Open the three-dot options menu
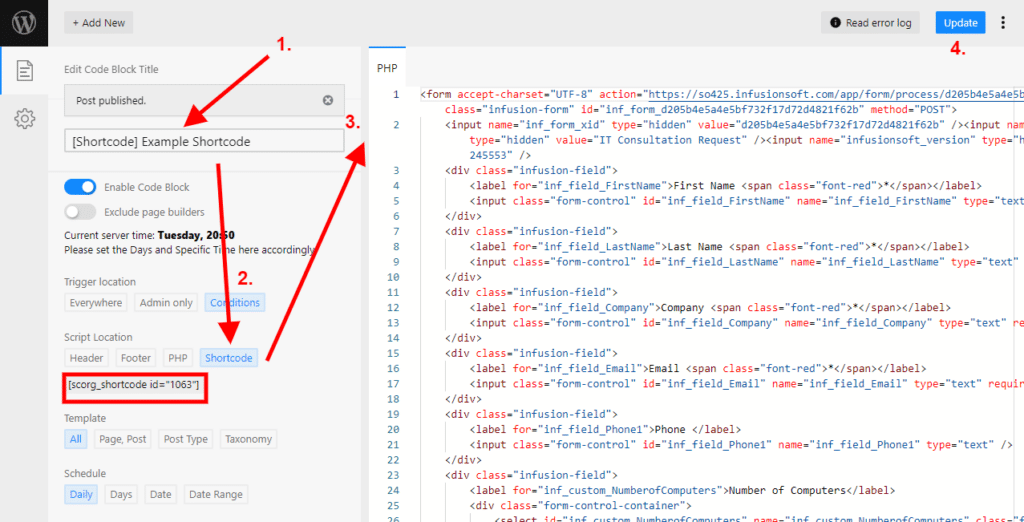The width and height of the screenshot is (1024, 522). point(1004,22)
